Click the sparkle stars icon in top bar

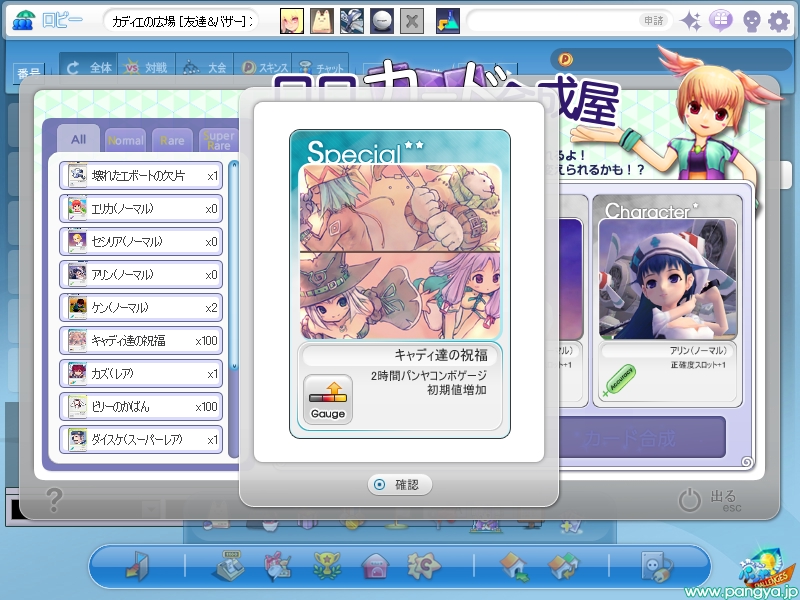coord(691,21)
